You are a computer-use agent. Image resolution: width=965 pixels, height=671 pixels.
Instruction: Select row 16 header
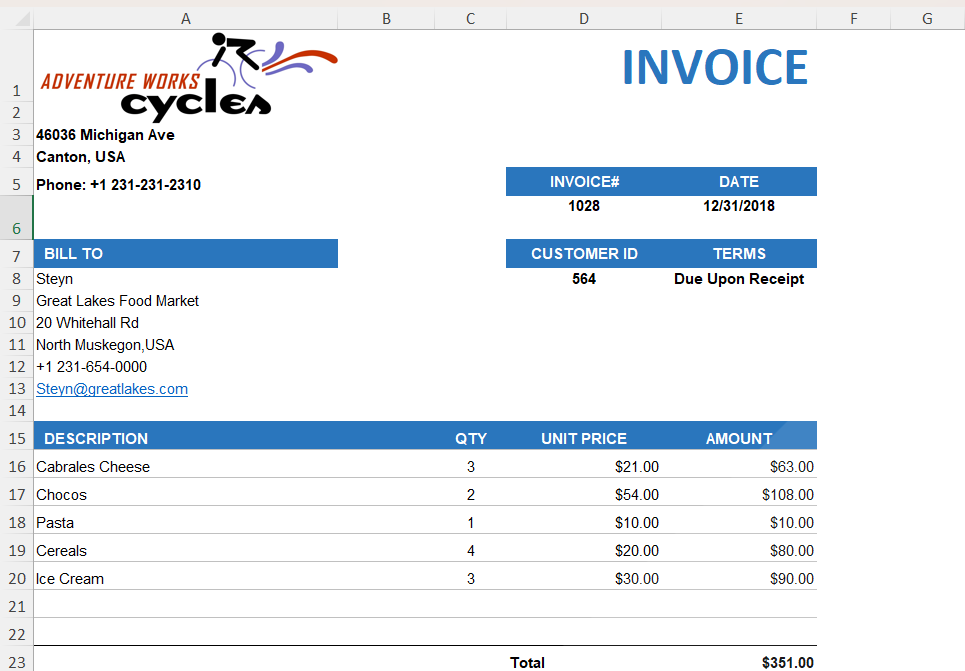(x=17, y=467)
